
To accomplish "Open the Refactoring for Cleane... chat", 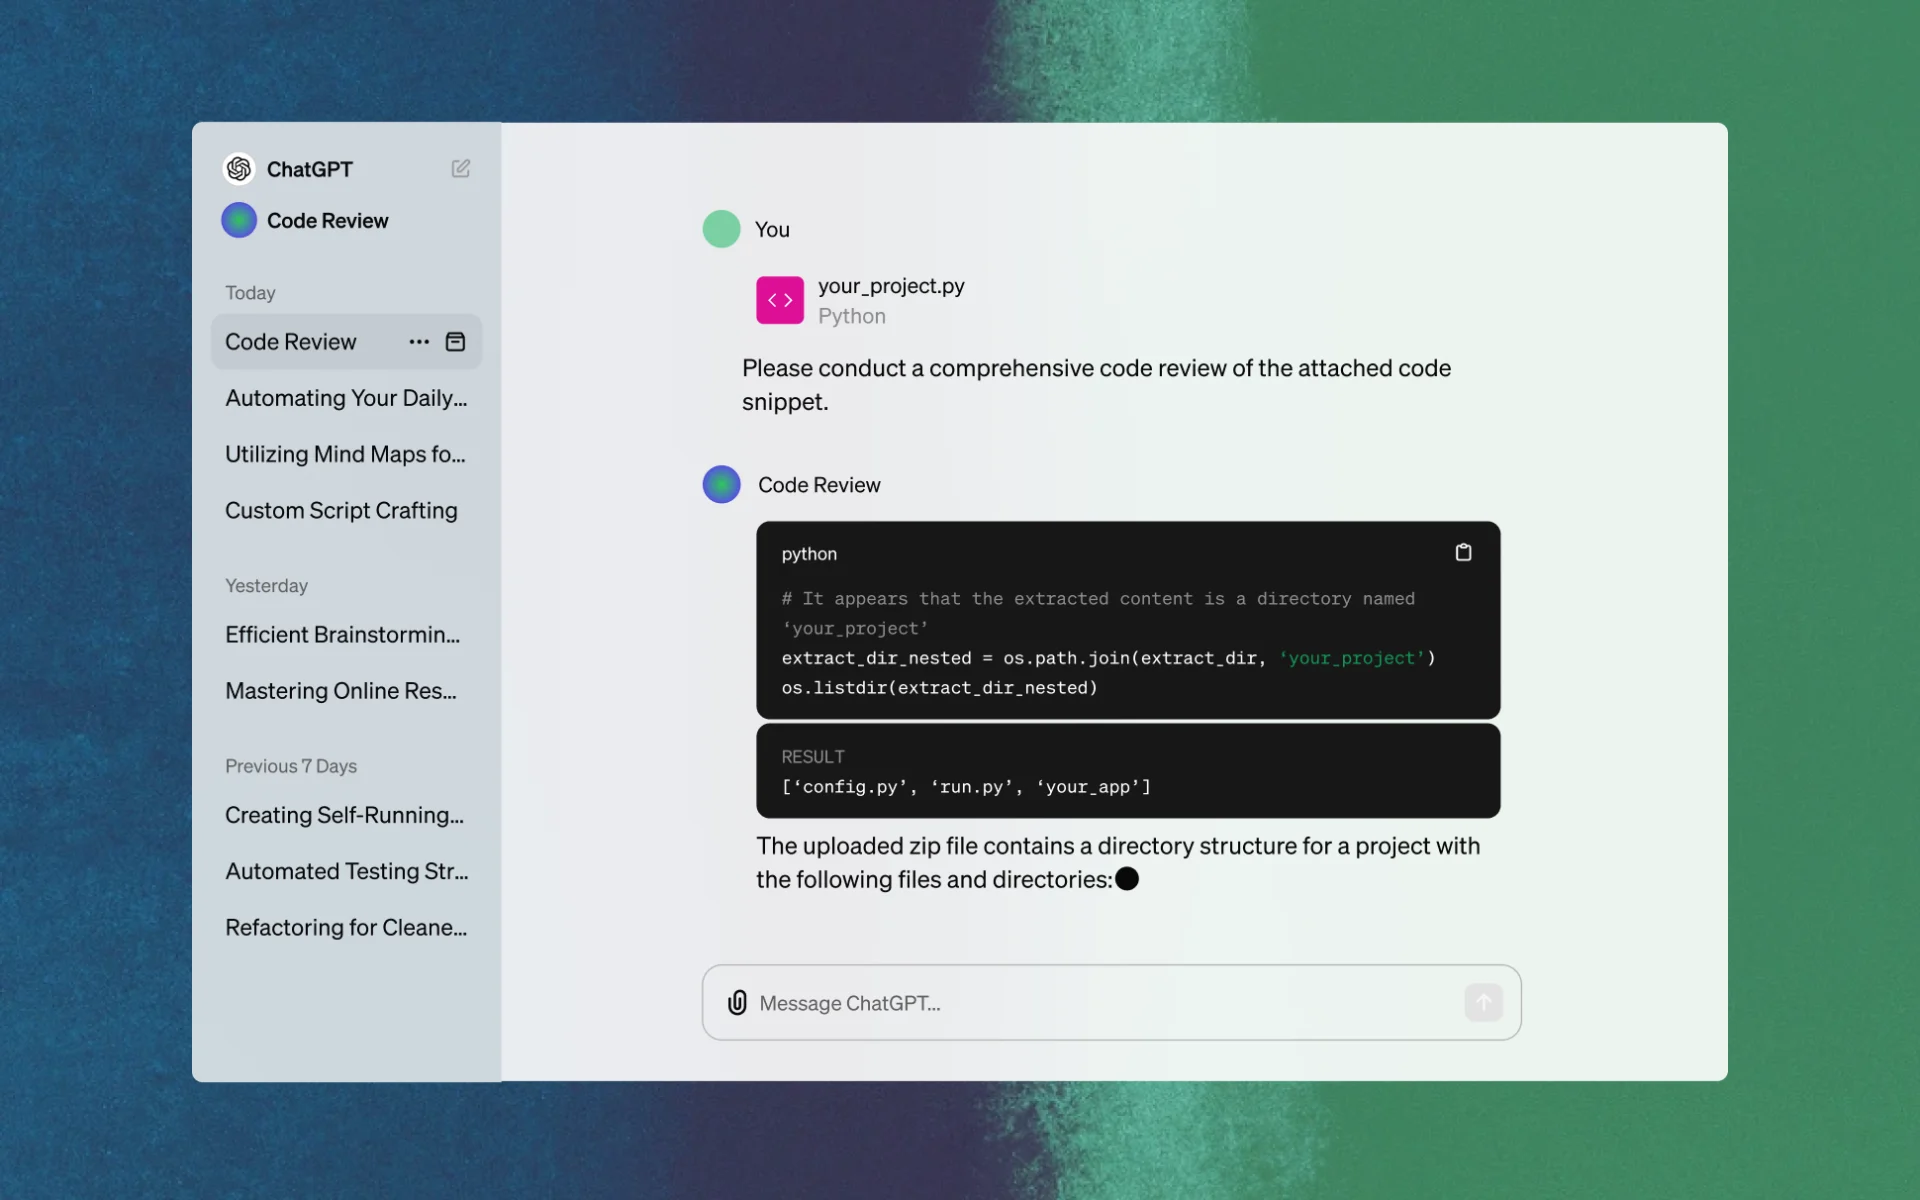I will coord(346,927).
